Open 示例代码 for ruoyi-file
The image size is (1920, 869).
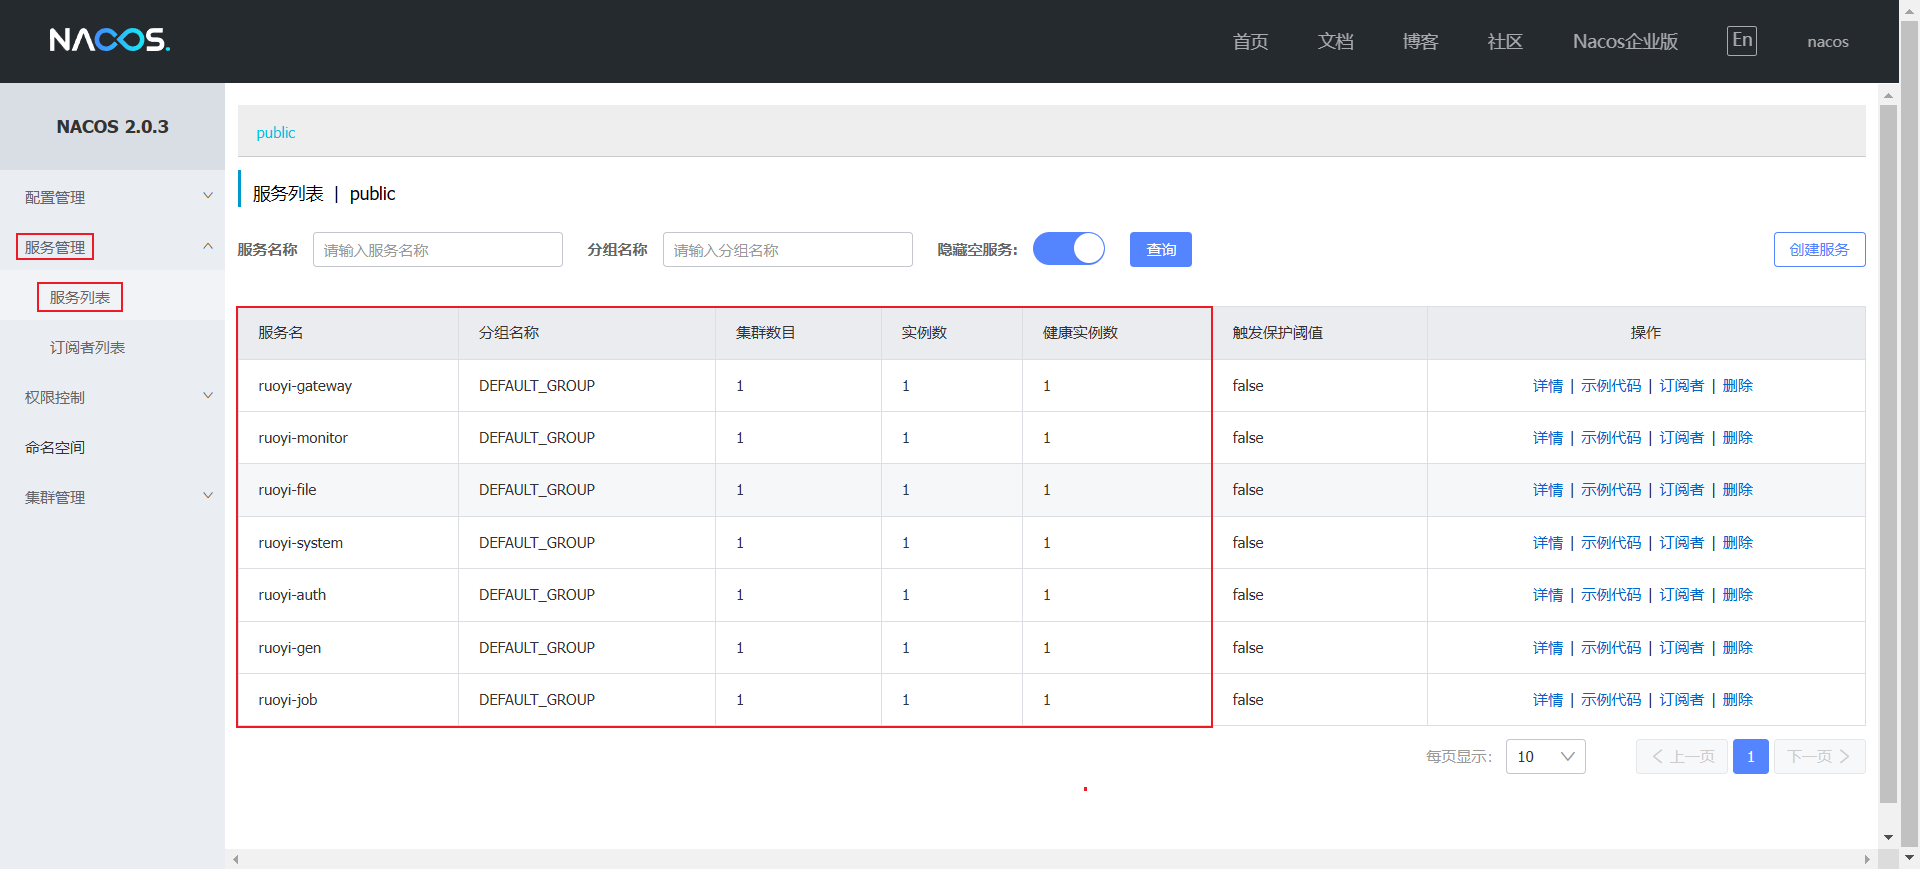[x=1611, y=490]
